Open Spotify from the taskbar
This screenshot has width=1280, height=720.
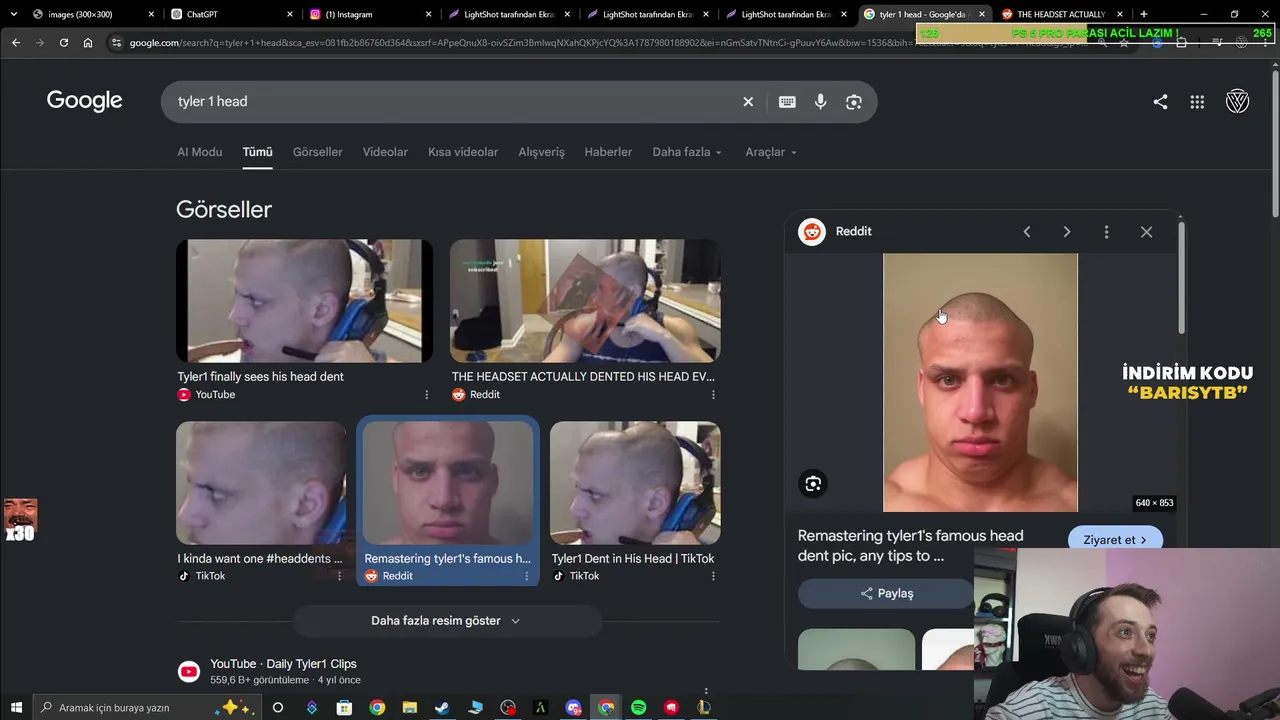click(x=639, y=707)
